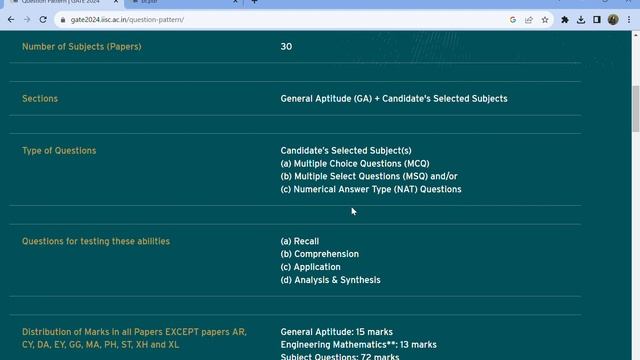Image resolution: width=640 pixels, height=360 pixels.
Task: Click '(b) Multiple Select Questions (MSQ) and/or'
Action: tap(369, 176)
